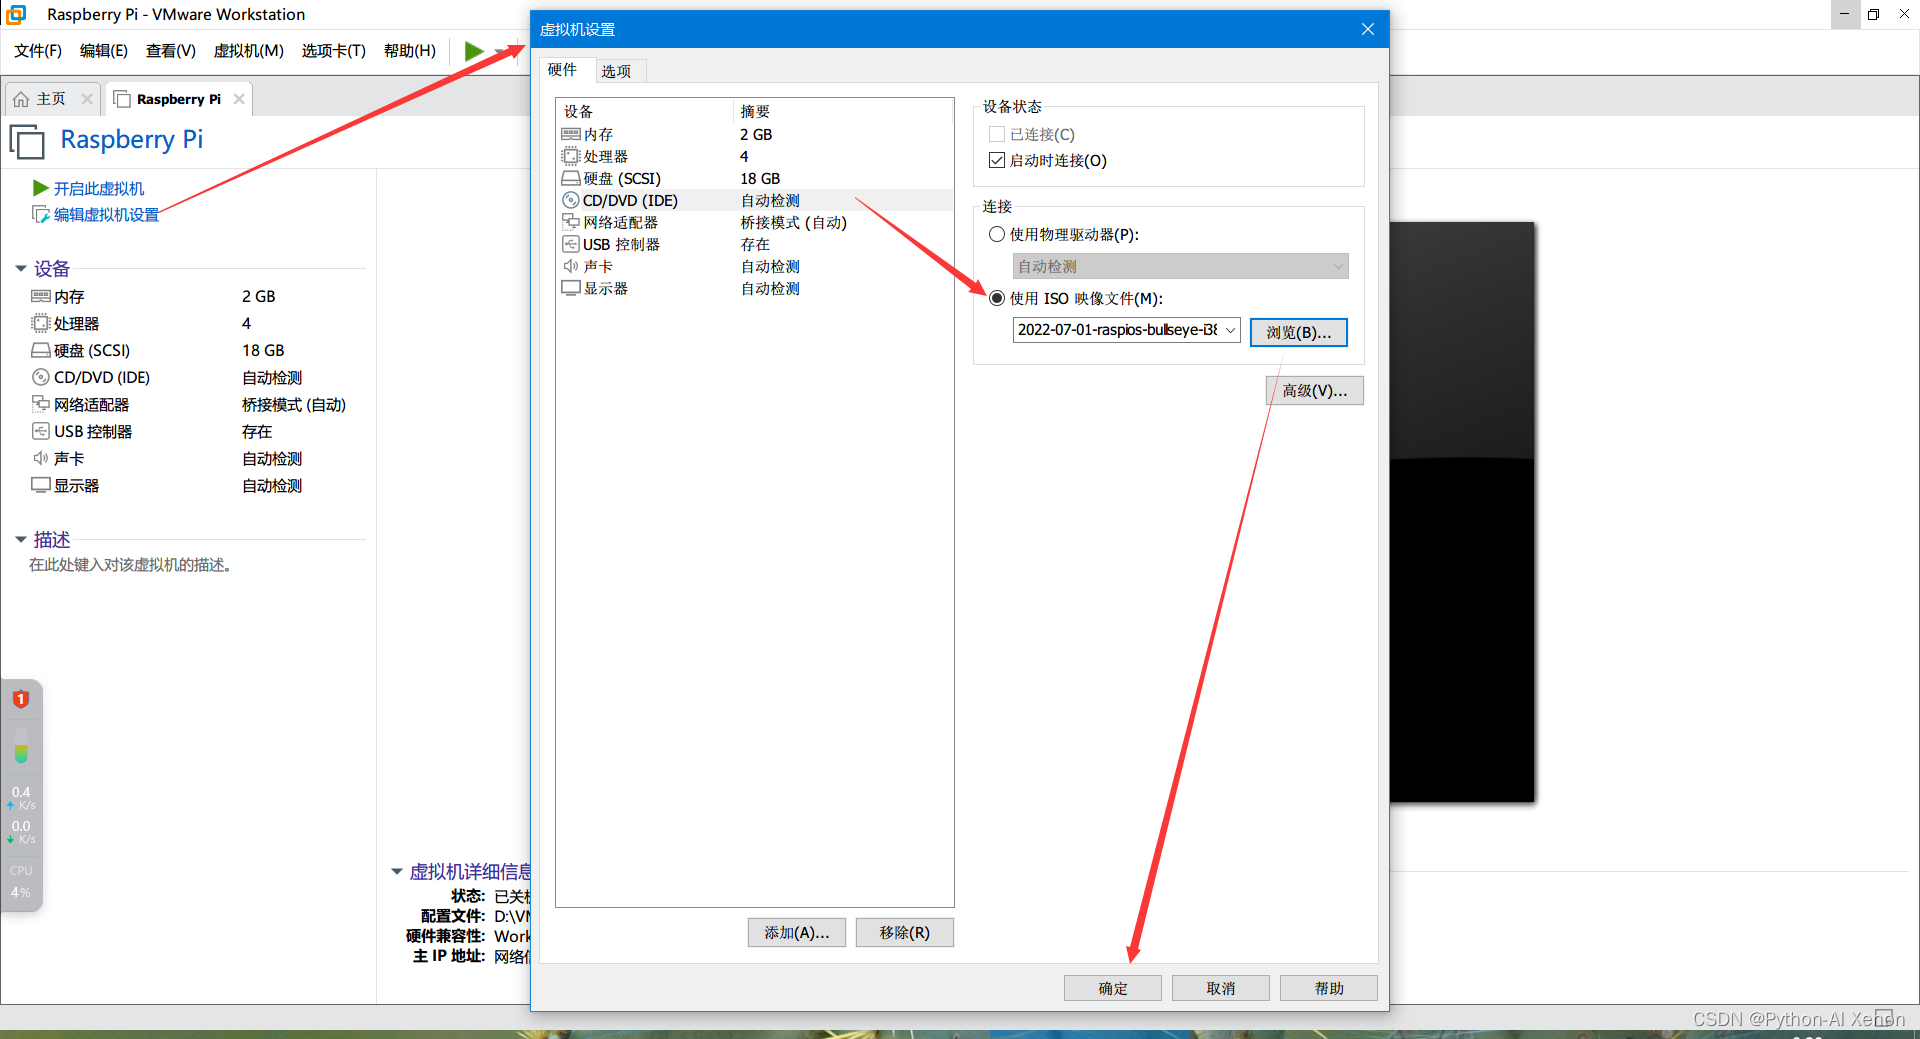Close the 主页 tab

pos(87,99)
